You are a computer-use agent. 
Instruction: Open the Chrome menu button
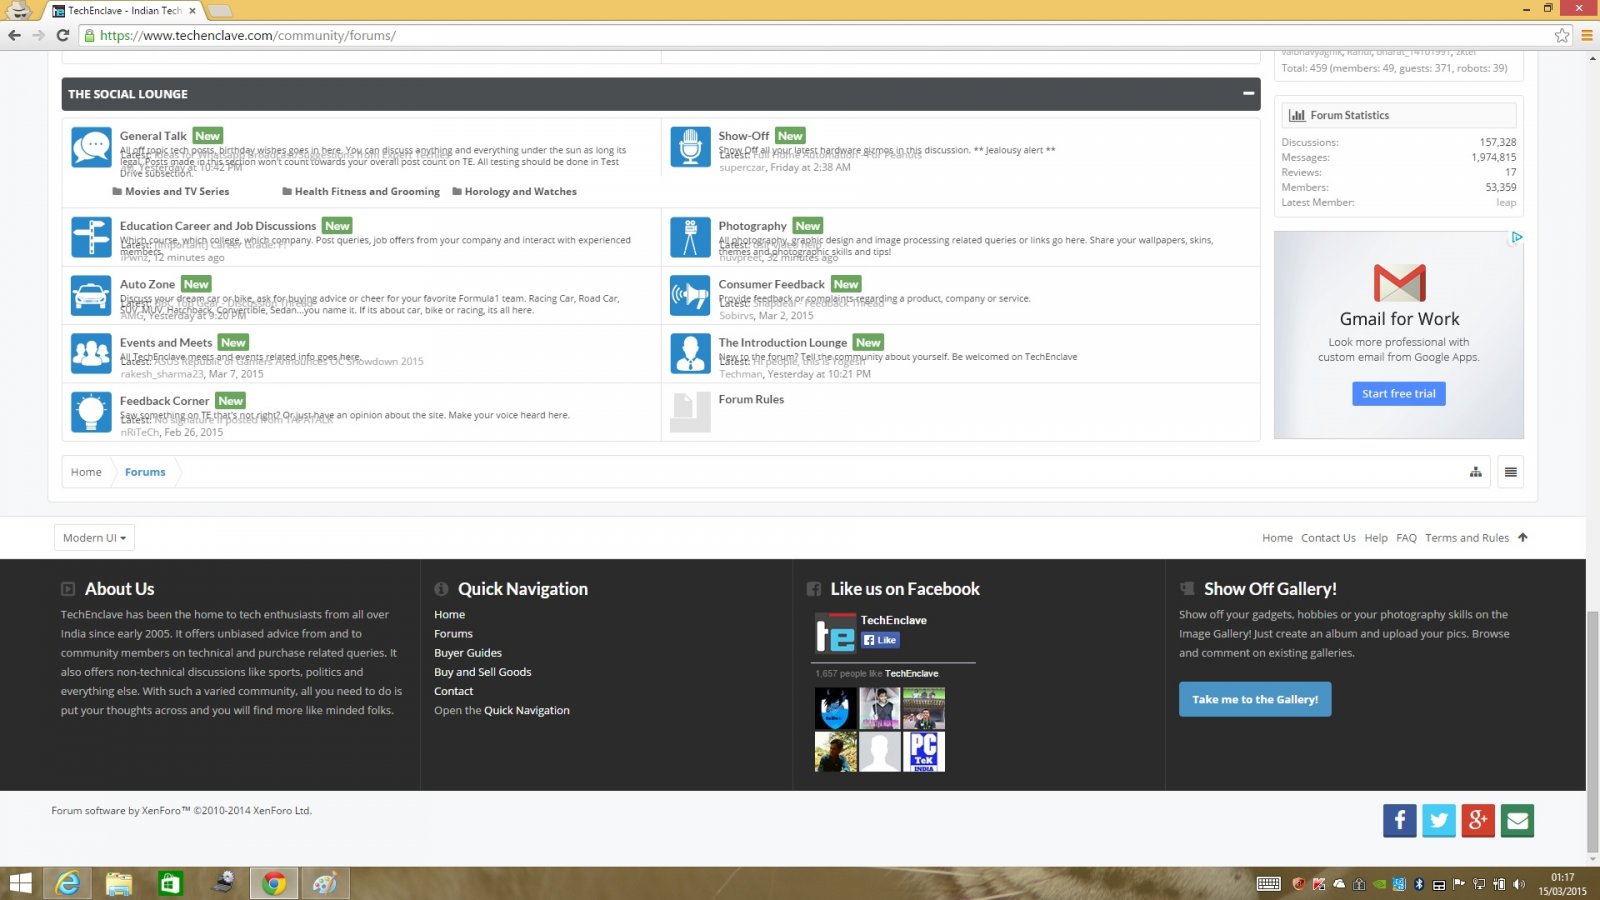[x=1586, y=35]
